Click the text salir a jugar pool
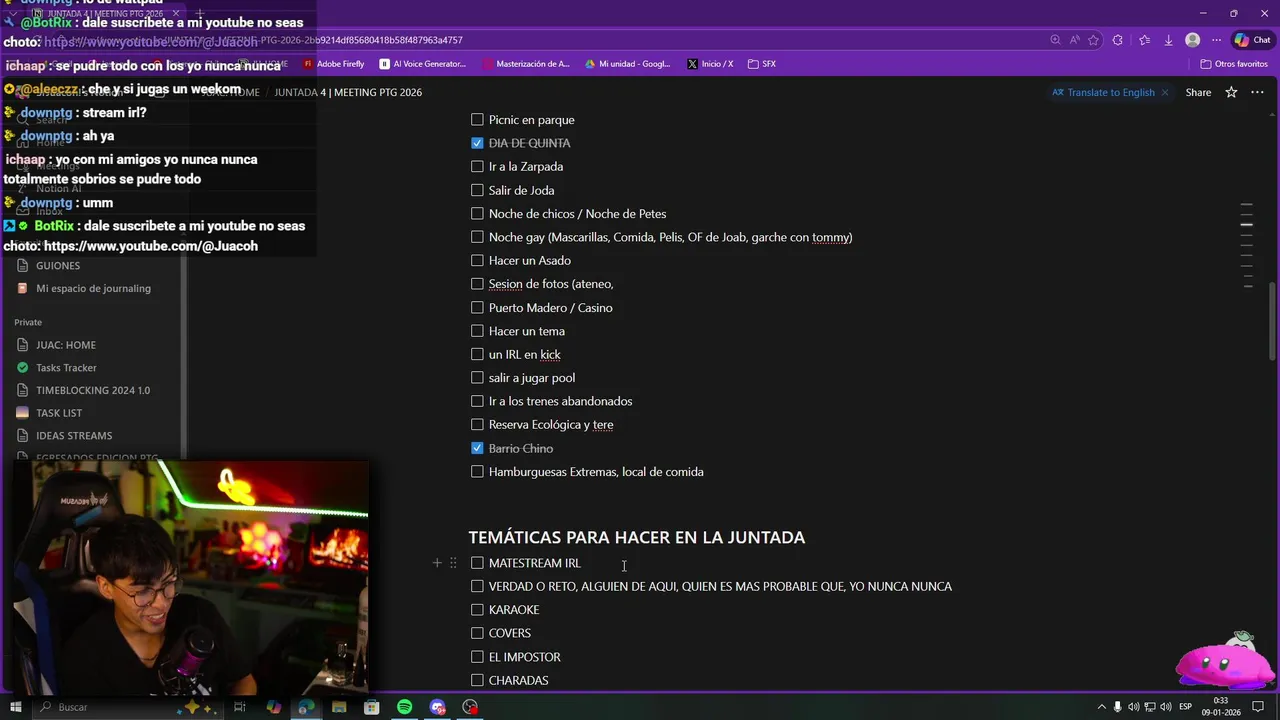The image size is (1280, 720). (x=531, y=378)
